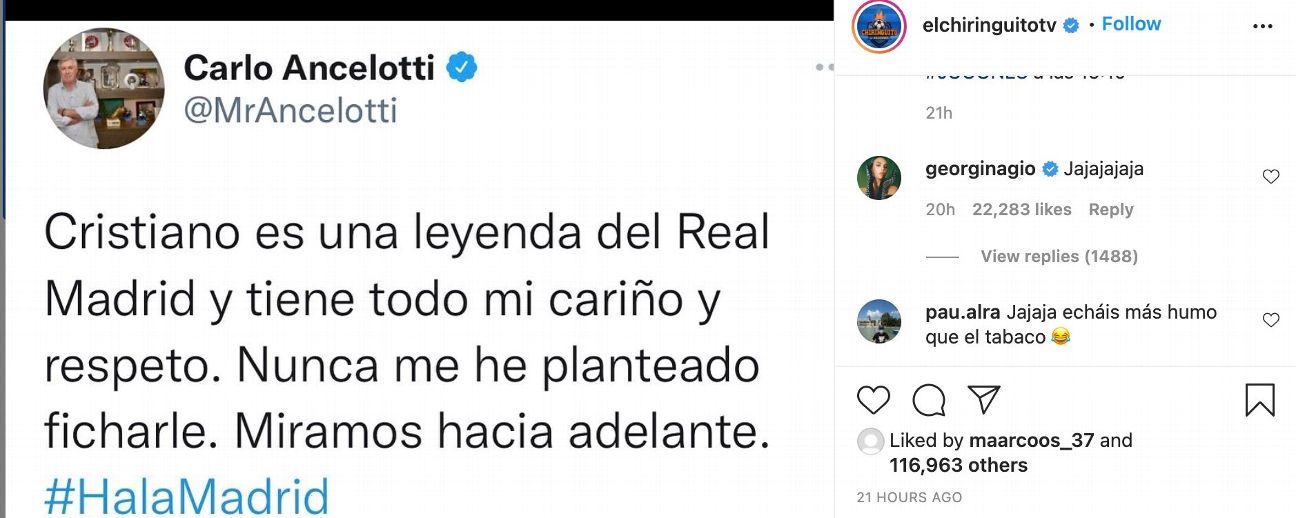Click the #HalaMadrid hashtag in the tweet
1296x518 pixels.
point(187,497)
